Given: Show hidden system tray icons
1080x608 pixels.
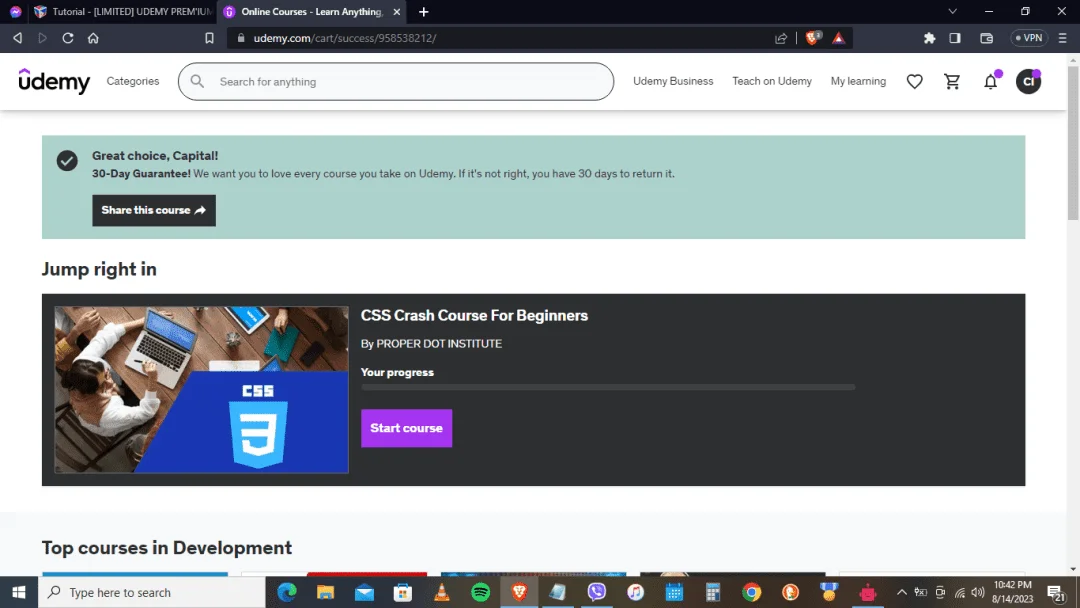Looking at the screenshot, I should point(901,592).
